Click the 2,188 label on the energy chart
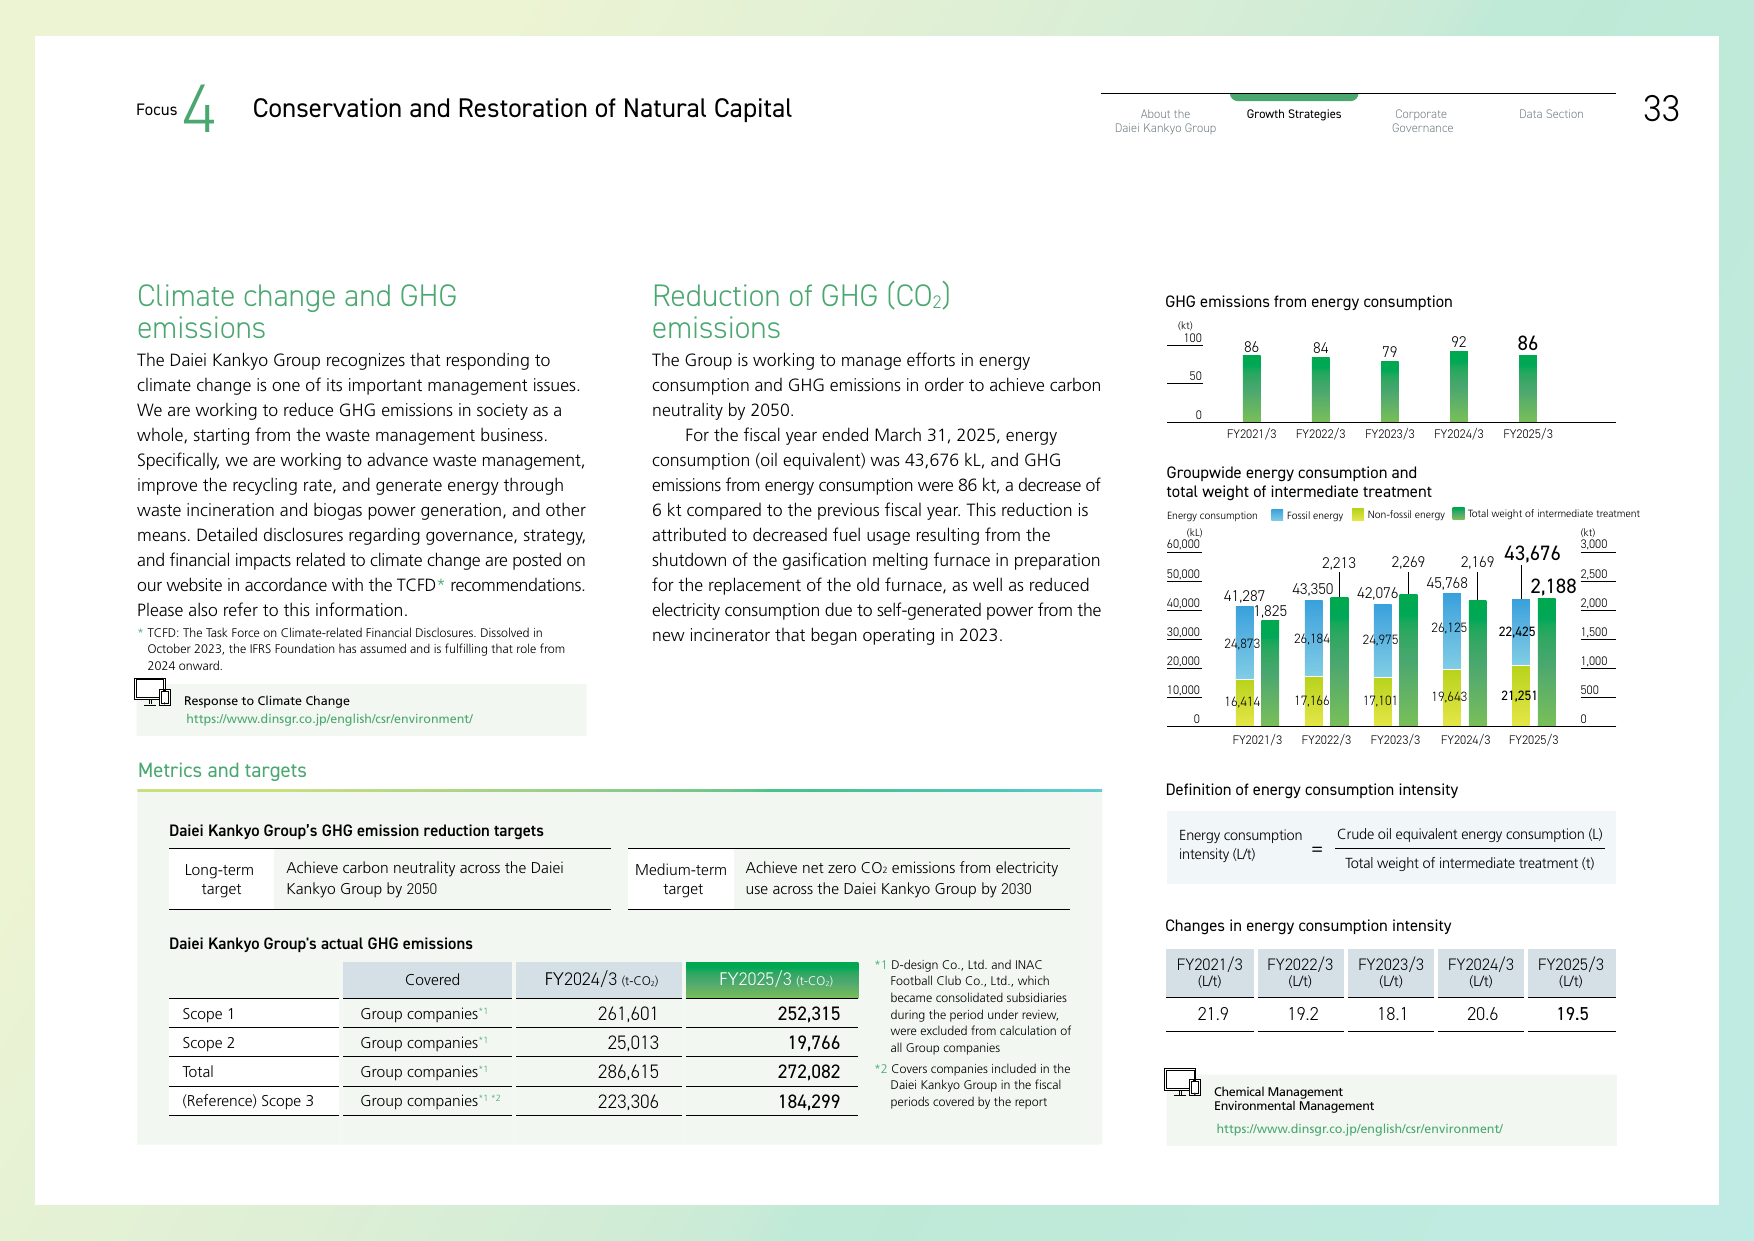Viewport: 1754px width, 1241px height. [x=1553, y=586]
